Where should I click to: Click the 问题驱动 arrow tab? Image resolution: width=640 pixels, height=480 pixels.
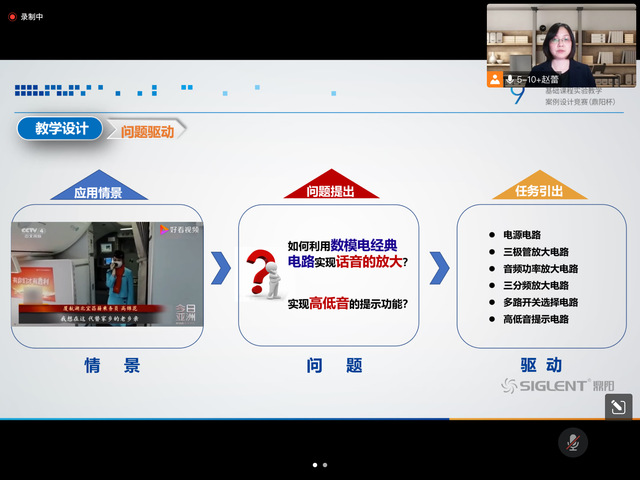click(x=148, y=130)
